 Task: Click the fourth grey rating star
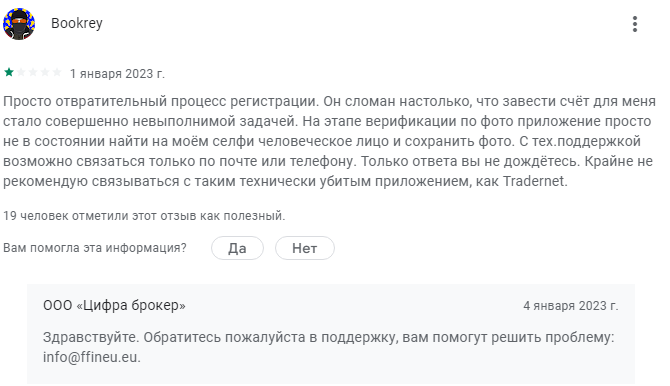tap(44, 72)
